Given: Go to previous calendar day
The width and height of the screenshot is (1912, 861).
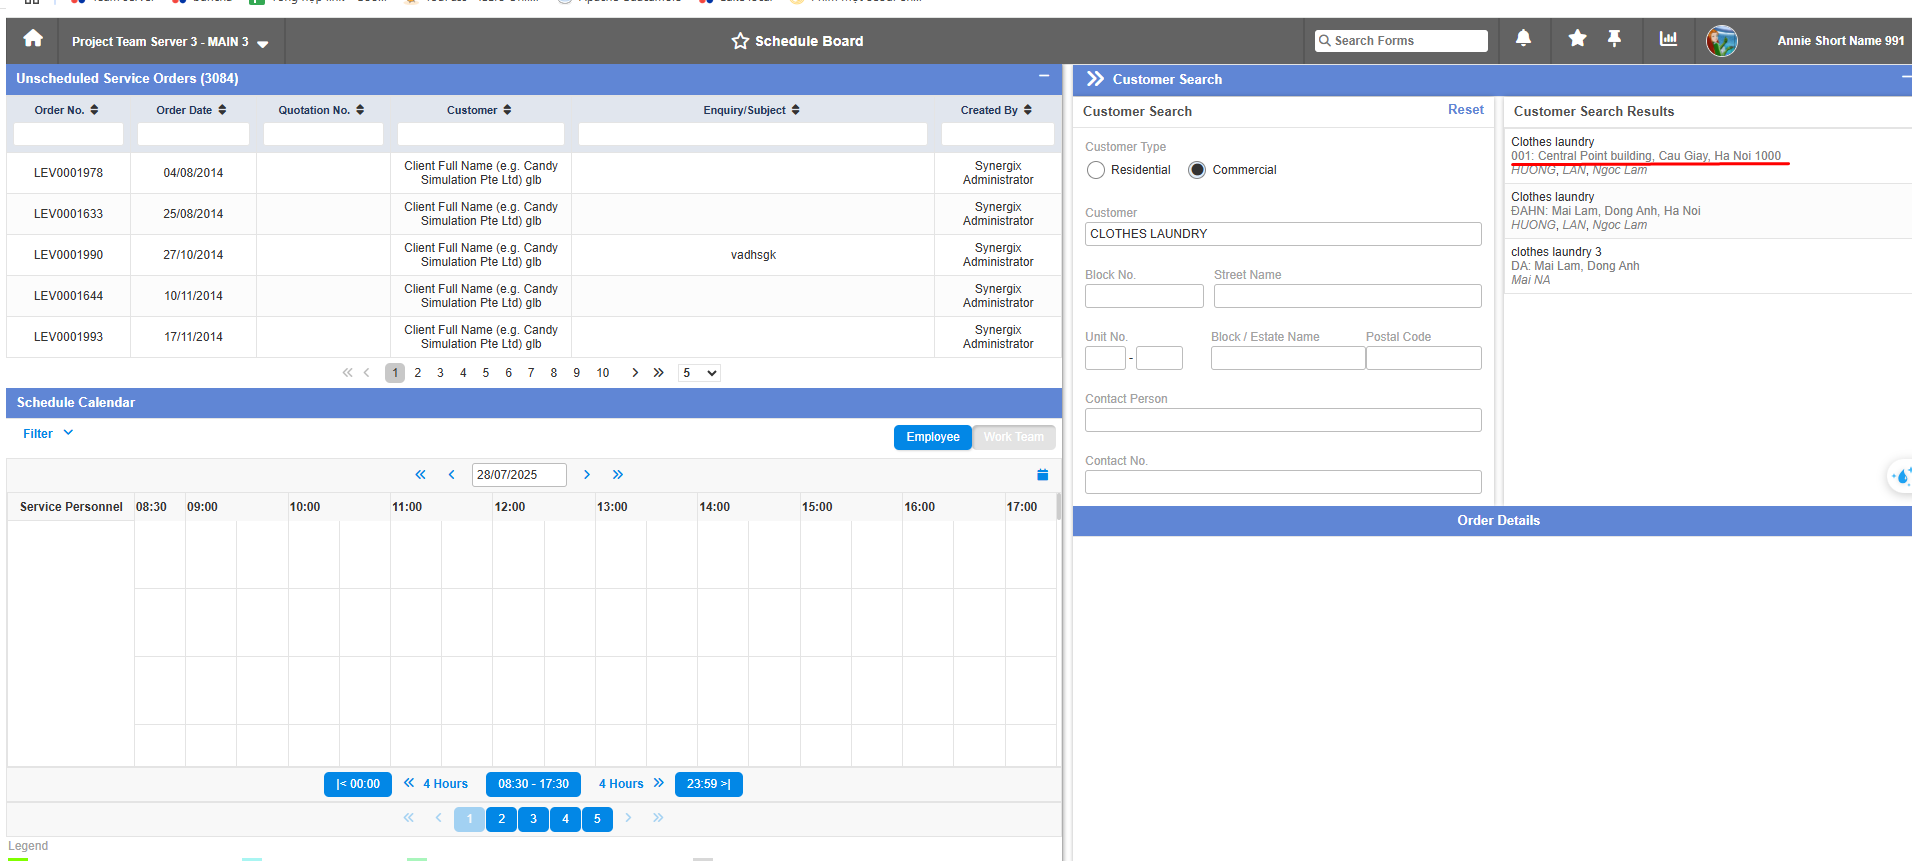Looking at the screenshot, I should click(x=452, y=475).
